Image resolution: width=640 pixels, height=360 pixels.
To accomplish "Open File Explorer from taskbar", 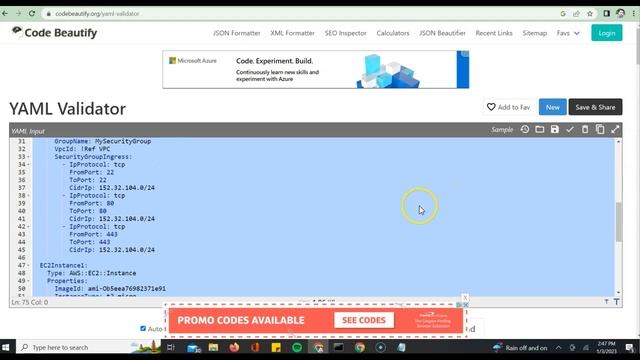I will coord(213,347).
